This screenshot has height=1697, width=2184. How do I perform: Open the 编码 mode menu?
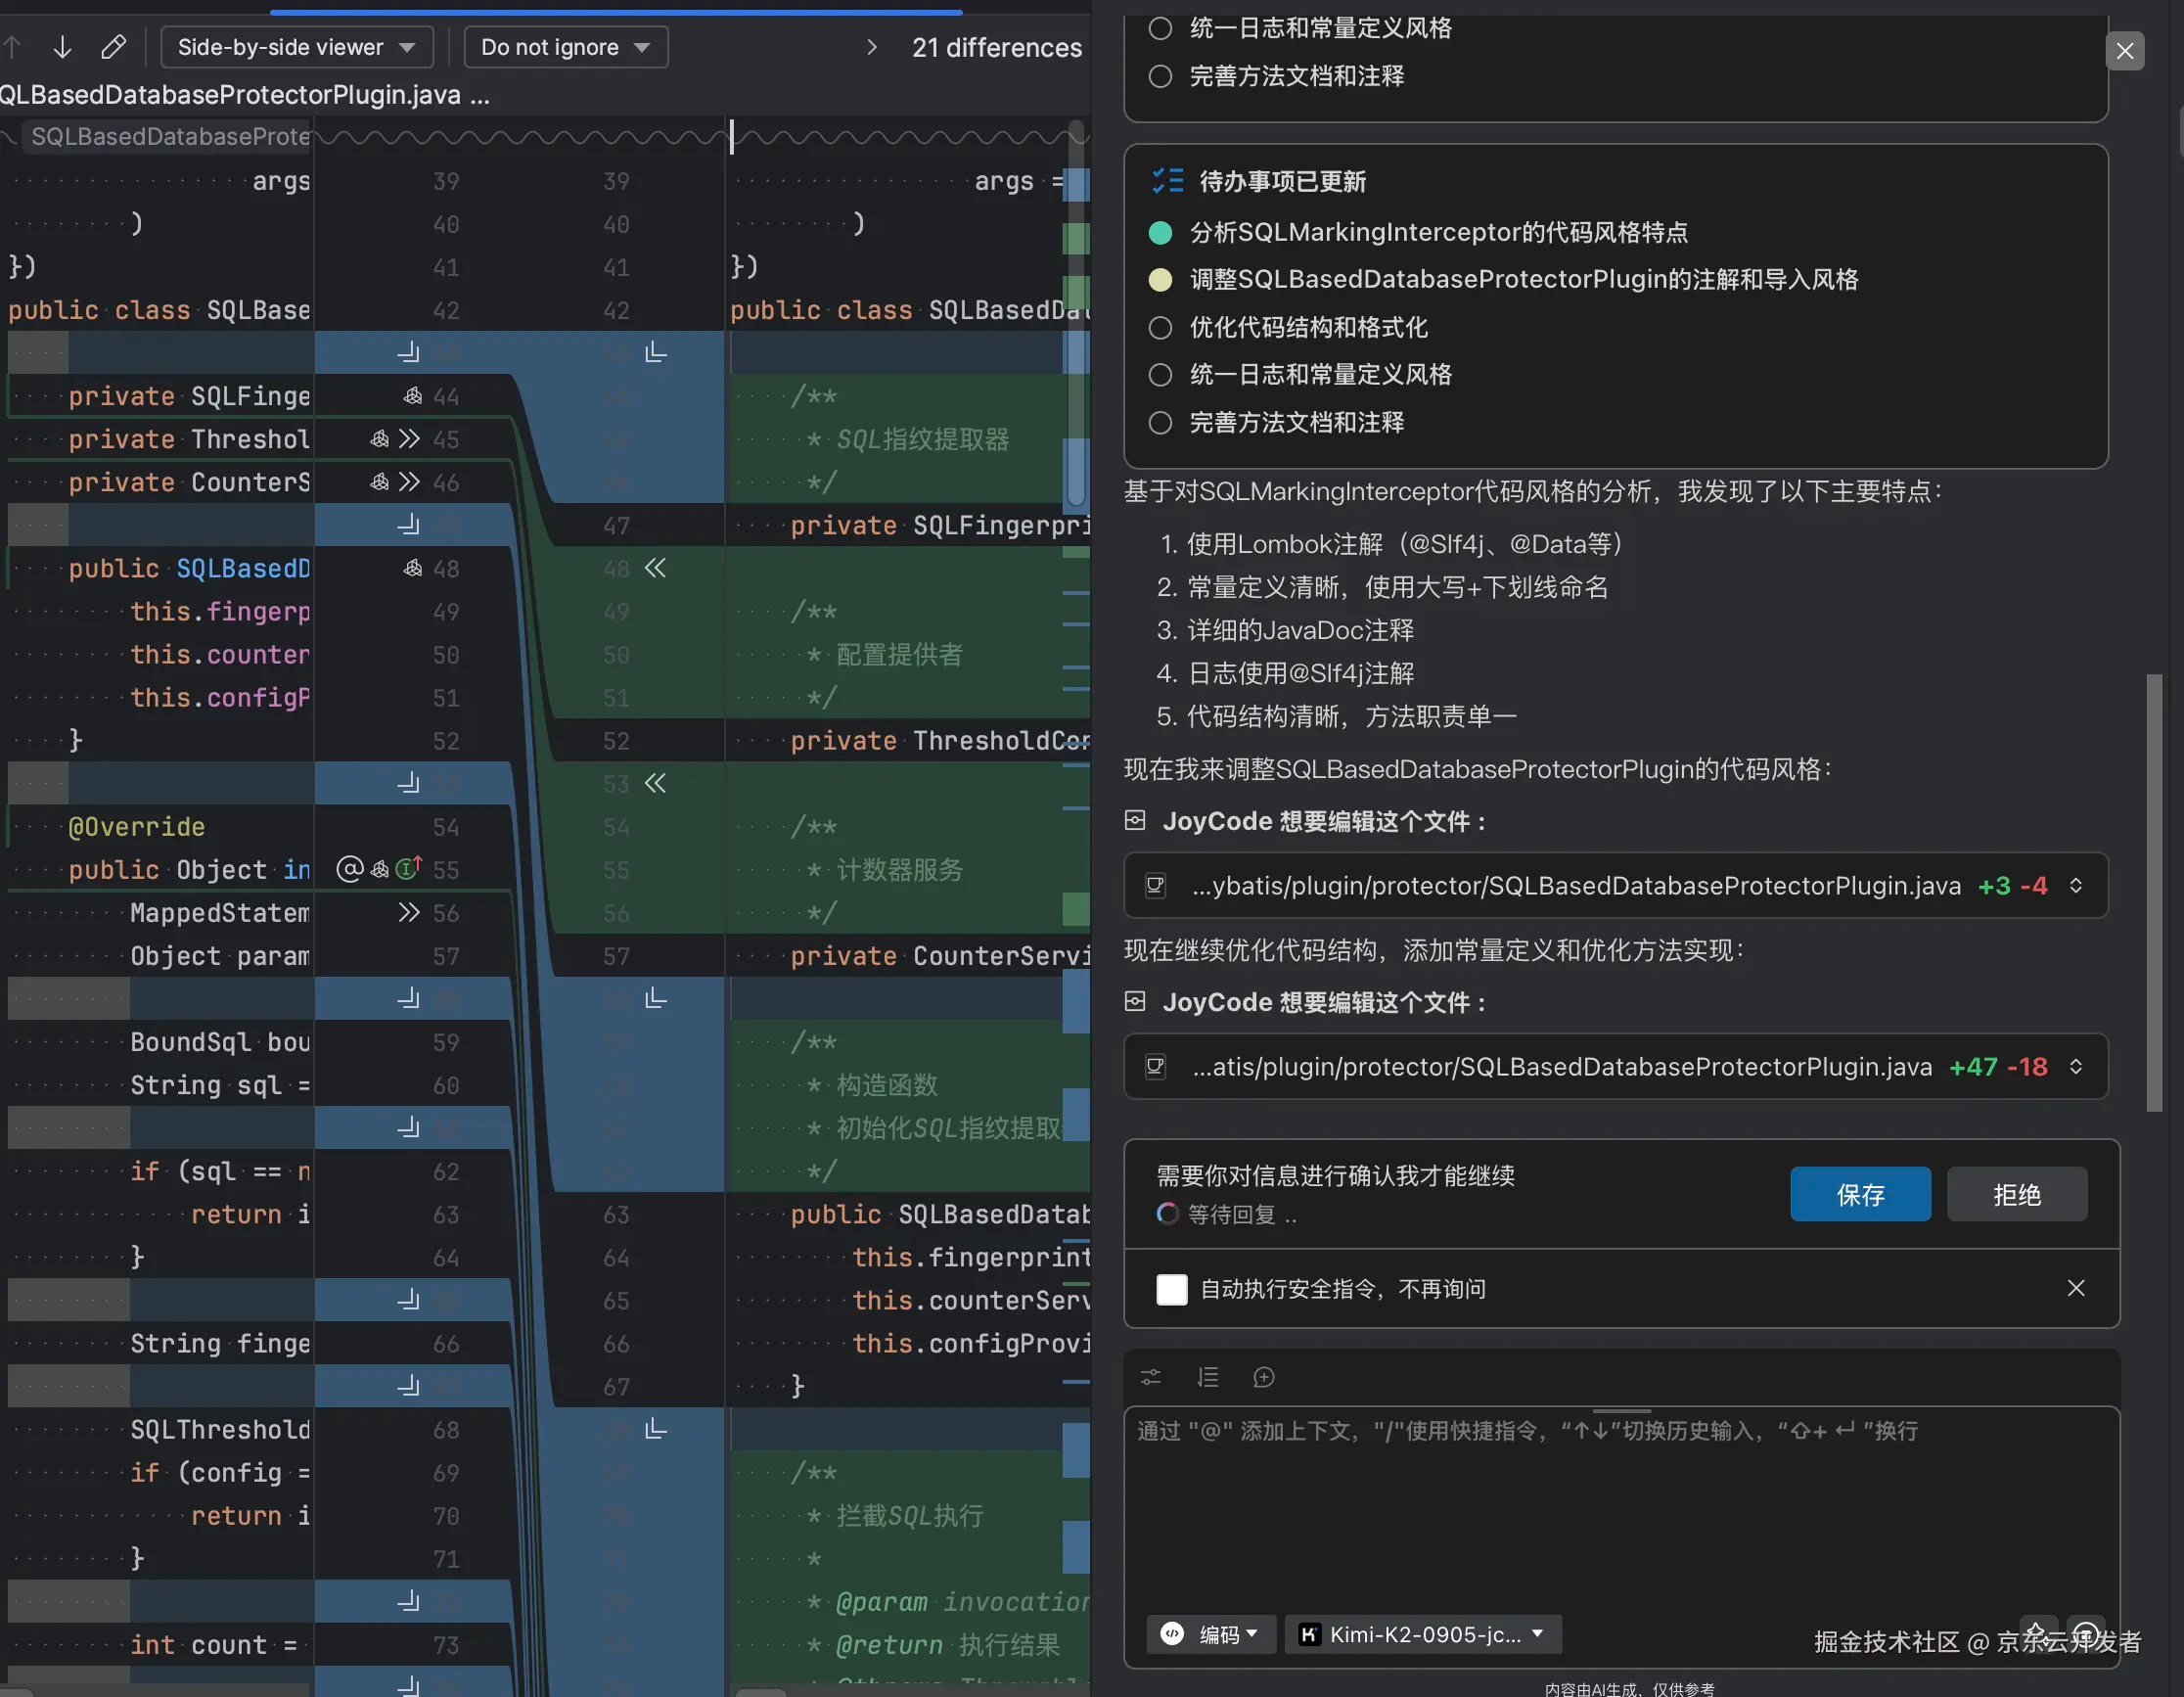(1211, 1634)
